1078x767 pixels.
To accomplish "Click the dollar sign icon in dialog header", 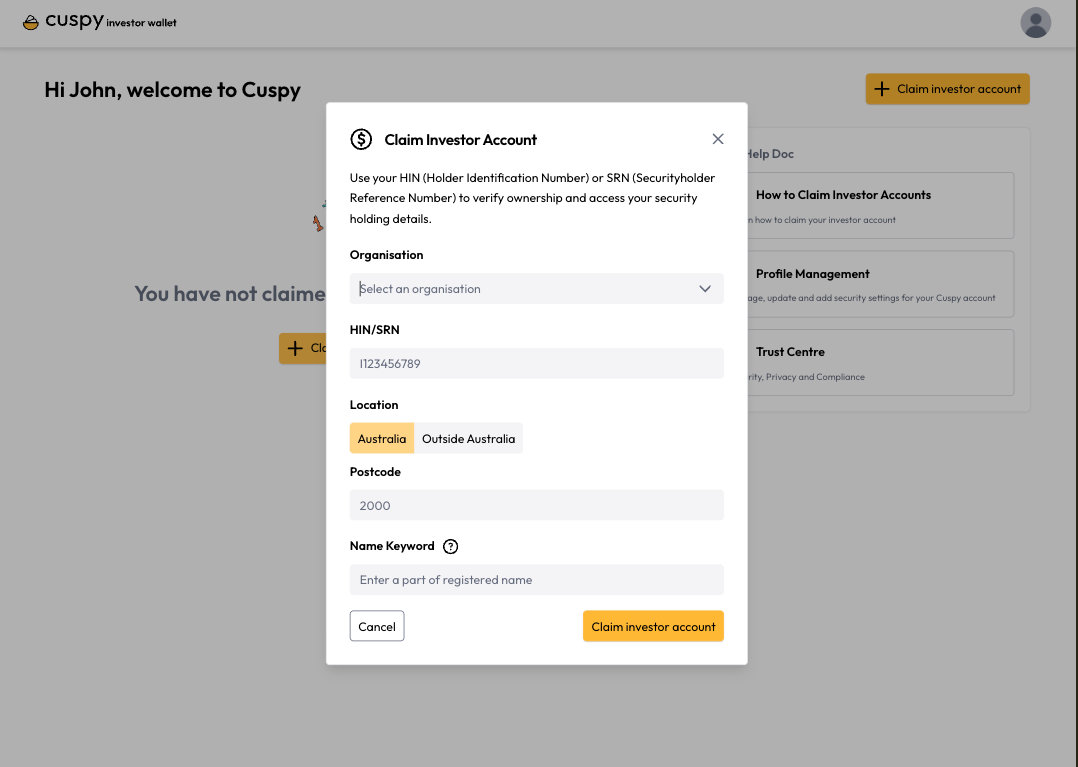I will [361, 140].
